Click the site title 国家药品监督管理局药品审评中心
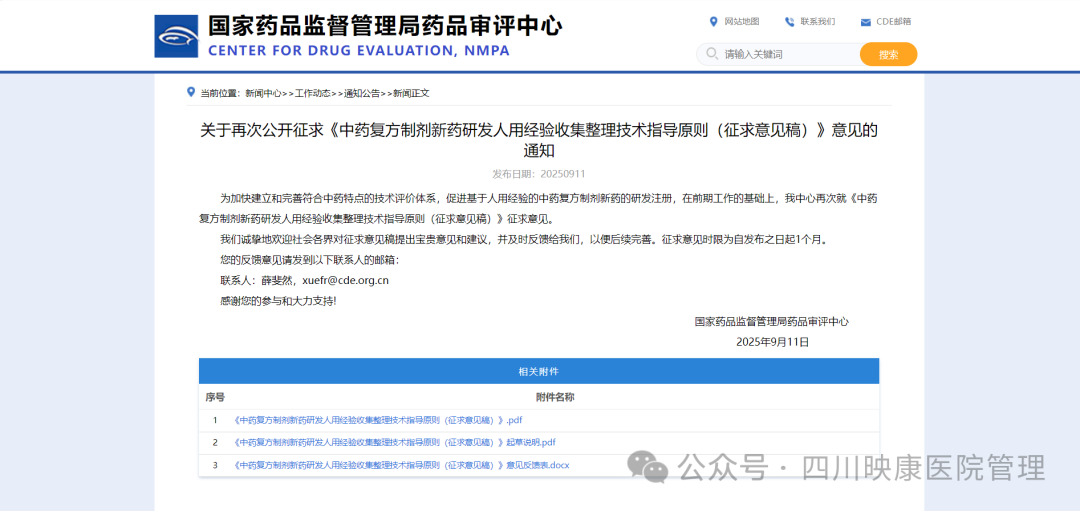Viewport: 1080px width, 511px height. tap(385, 26)
